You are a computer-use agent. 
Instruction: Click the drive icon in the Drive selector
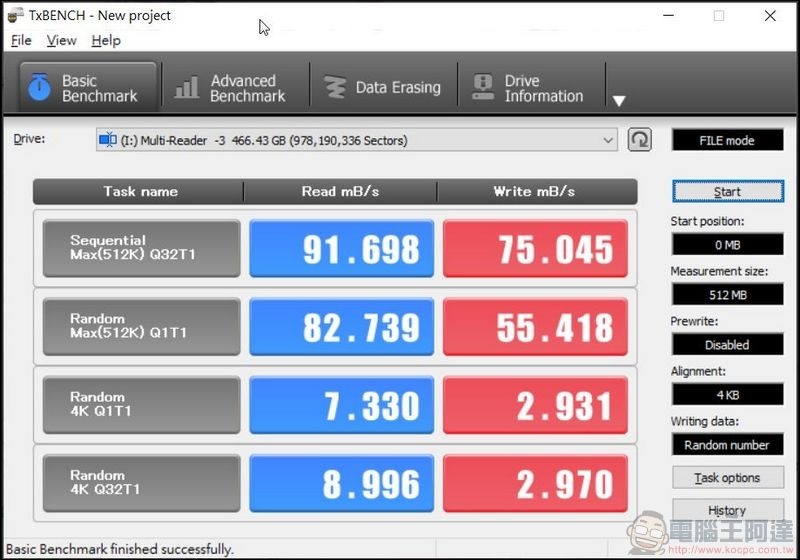[x=108, y=140]
